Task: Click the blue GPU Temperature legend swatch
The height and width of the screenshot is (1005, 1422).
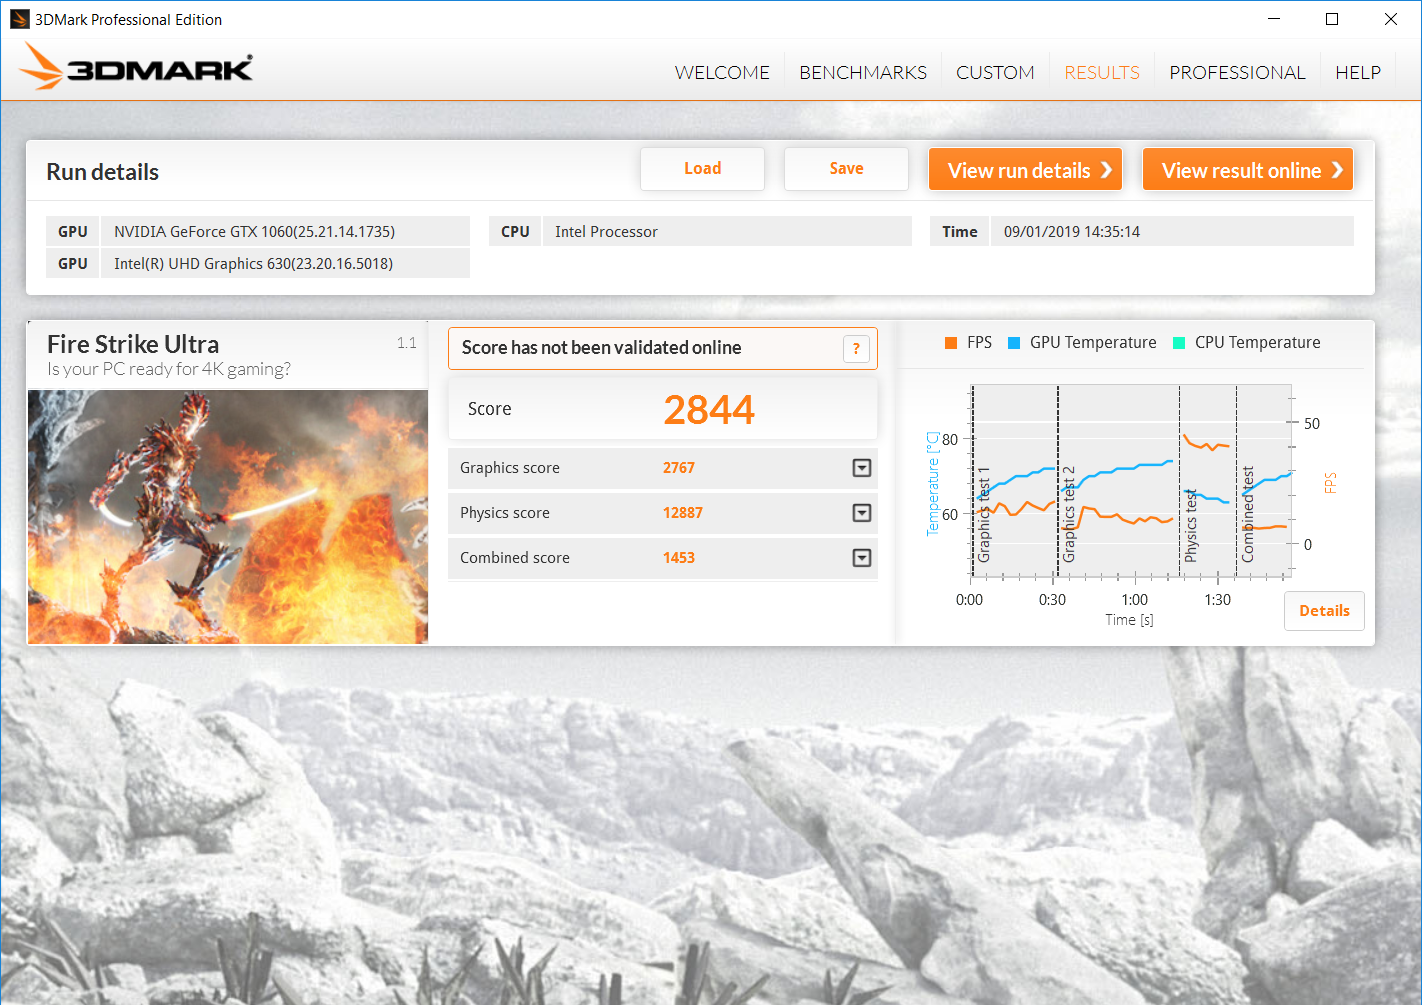Action: [1014, 343]
